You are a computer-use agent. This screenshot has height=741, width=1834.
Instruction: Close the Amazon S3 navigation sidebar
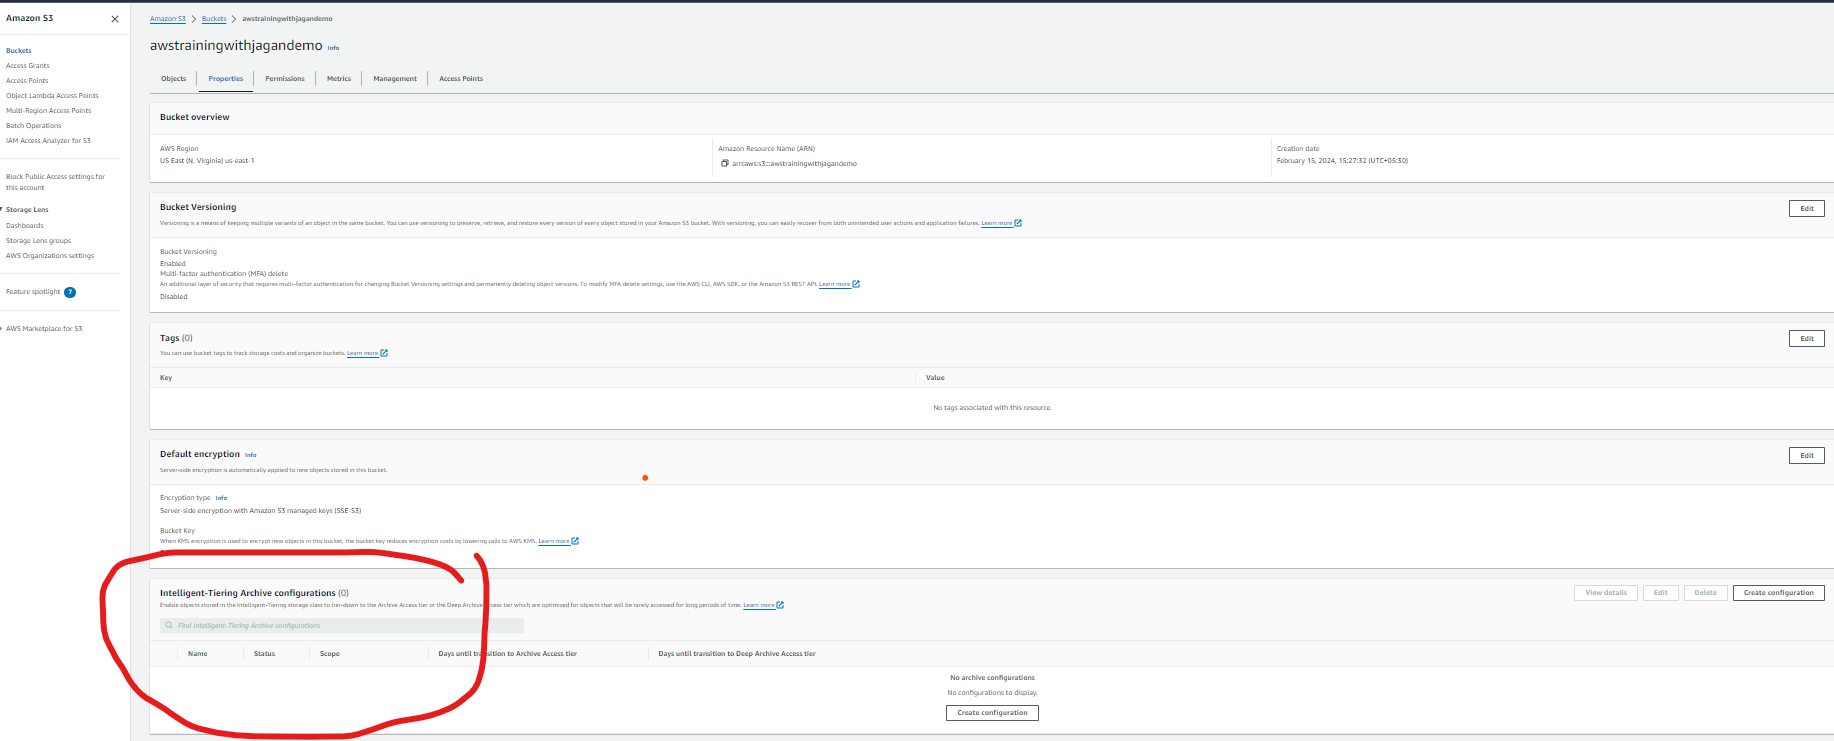pos(115,19)
